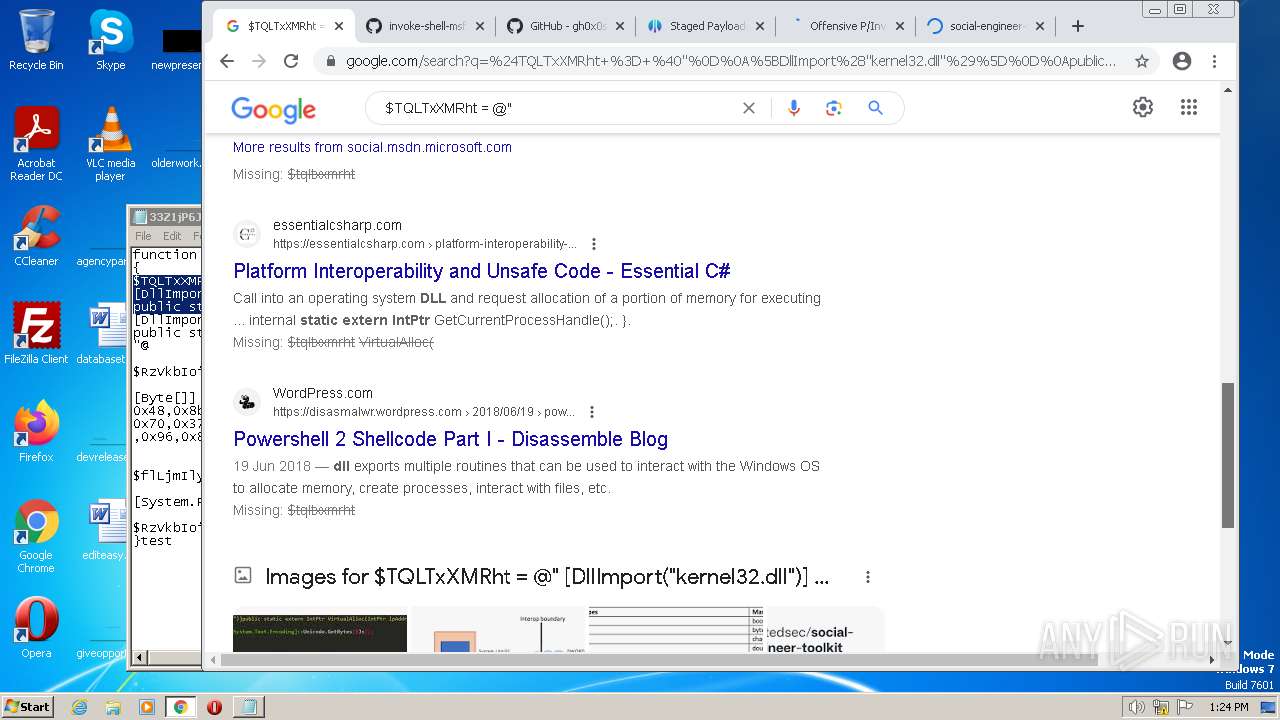Open Images for $TQLTxXMRht heading
Viewport: 1280px width, 720px height.
point(547,577)
